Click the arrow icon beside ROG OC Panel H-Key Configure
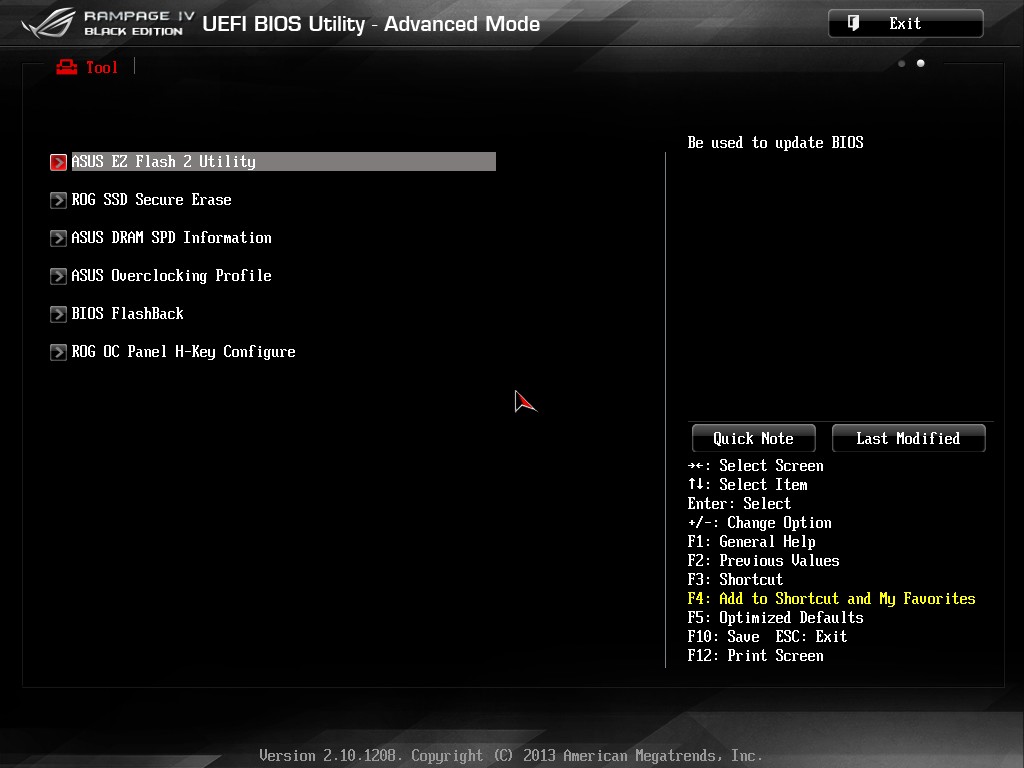1024x768 pixels. [58, 352]
